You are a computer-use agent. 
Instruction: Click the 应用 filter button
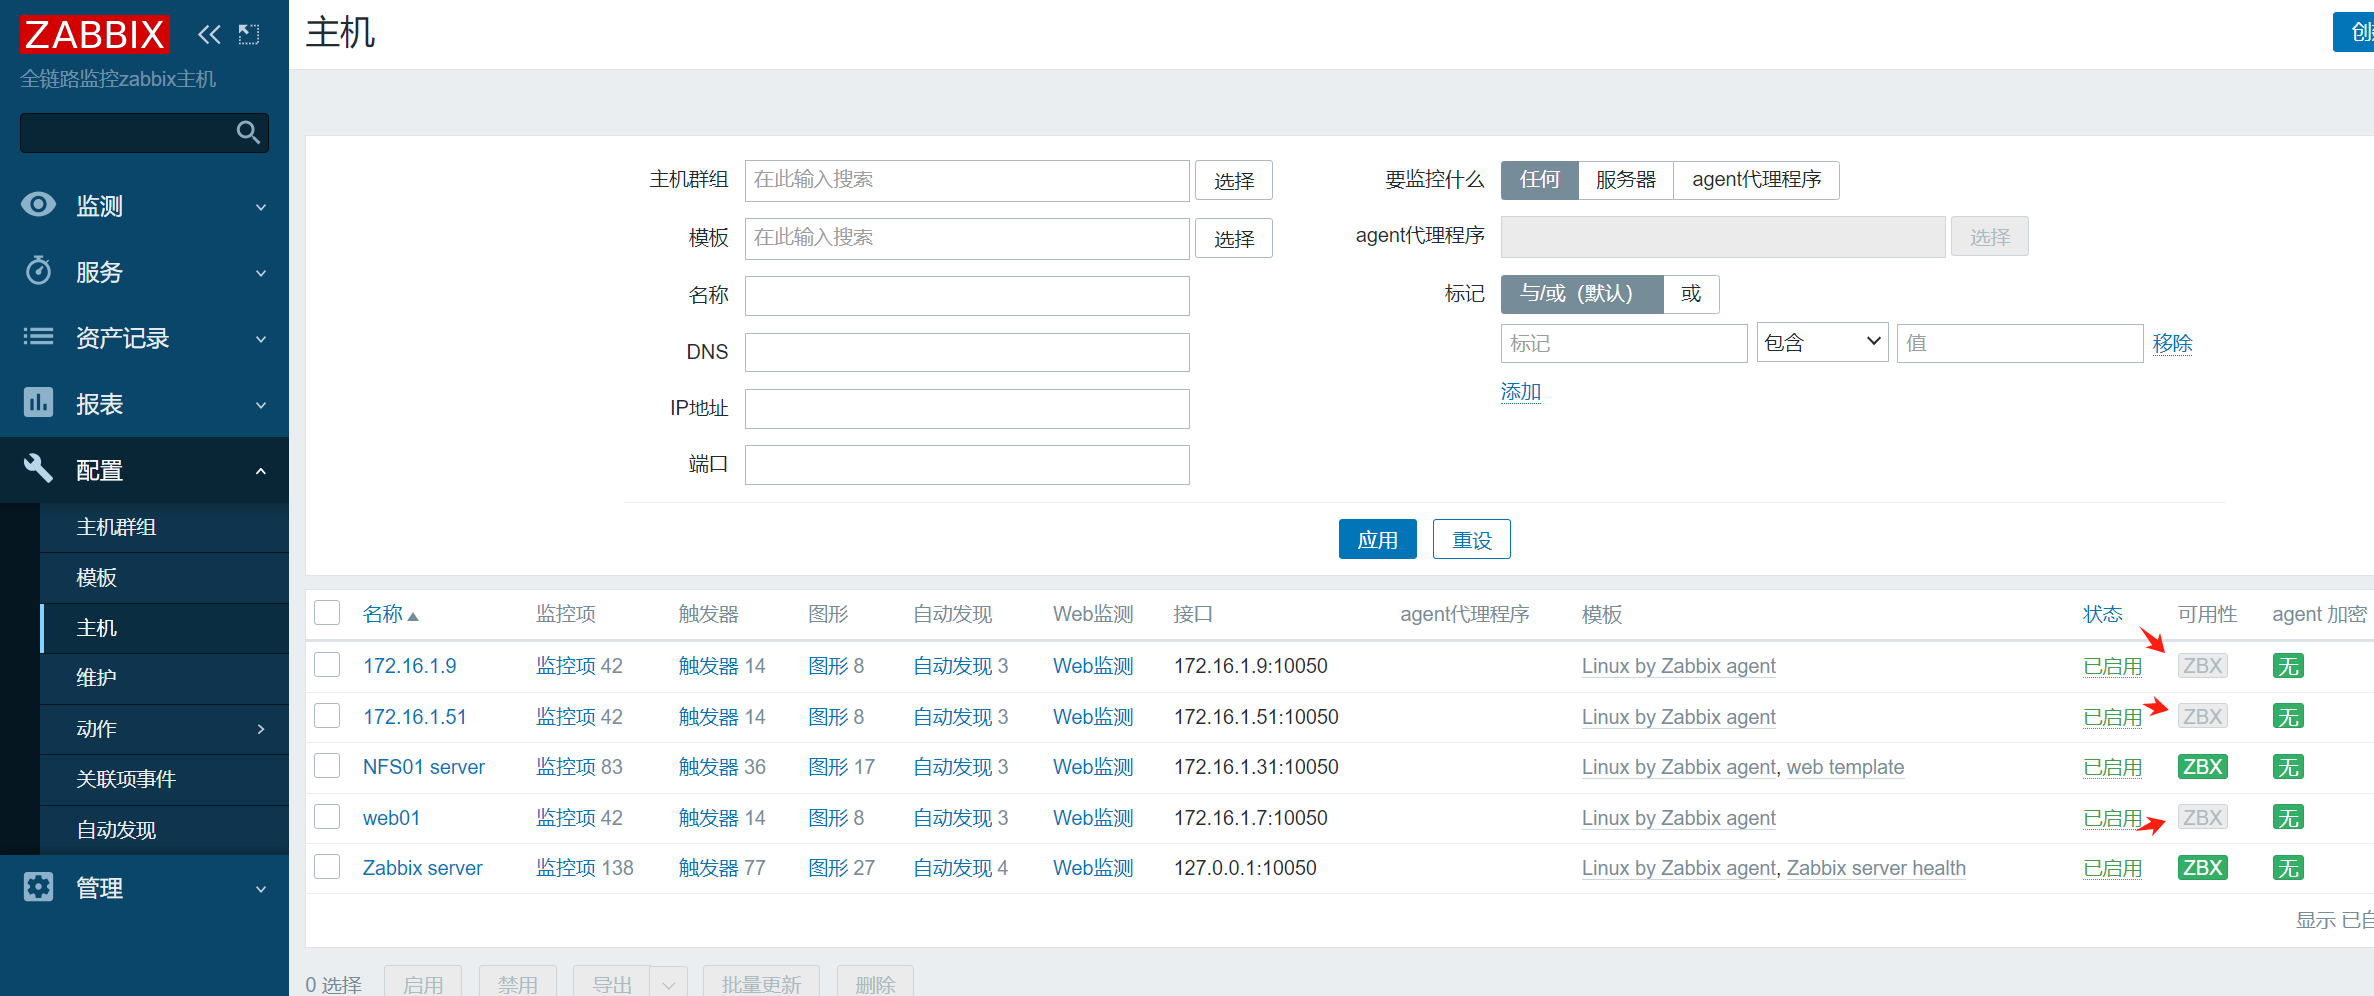[x=1377, y=540]
